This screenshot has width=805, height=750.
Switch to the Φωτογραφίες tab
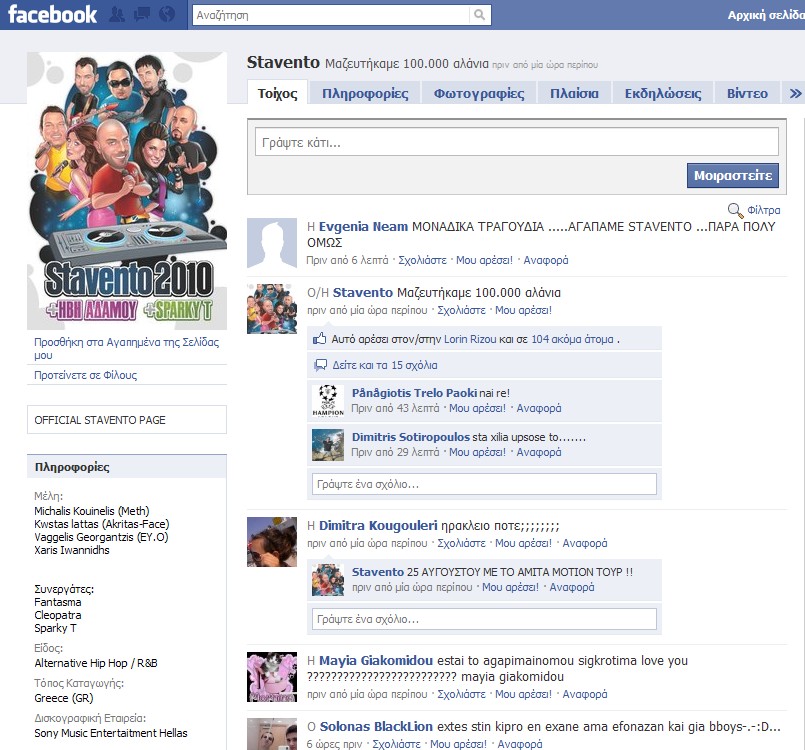pos(479,94)
